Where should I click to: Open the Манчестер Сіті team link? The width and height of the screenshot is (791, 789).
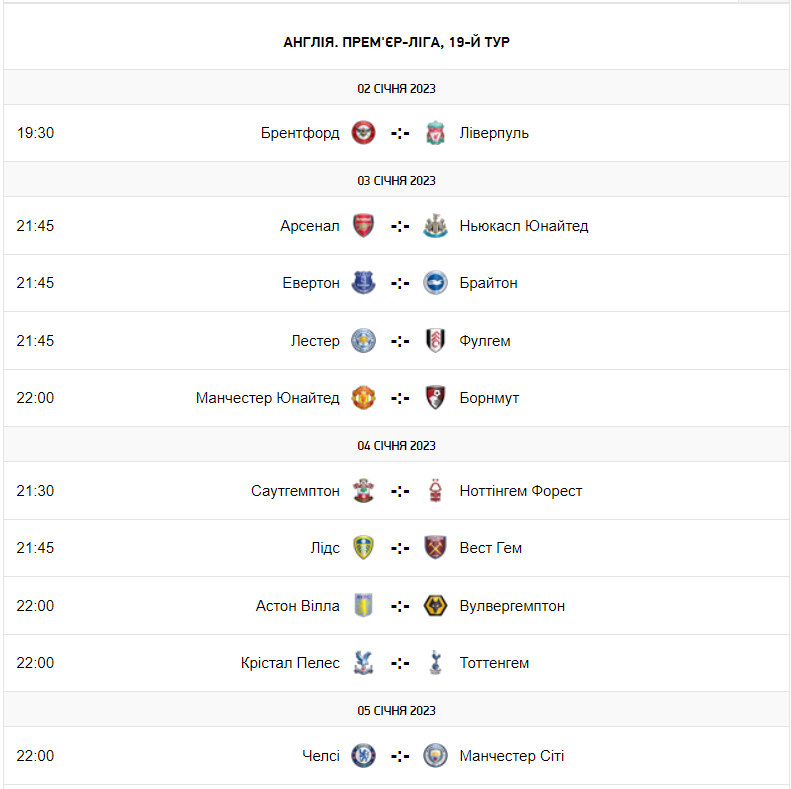(512, 756)
